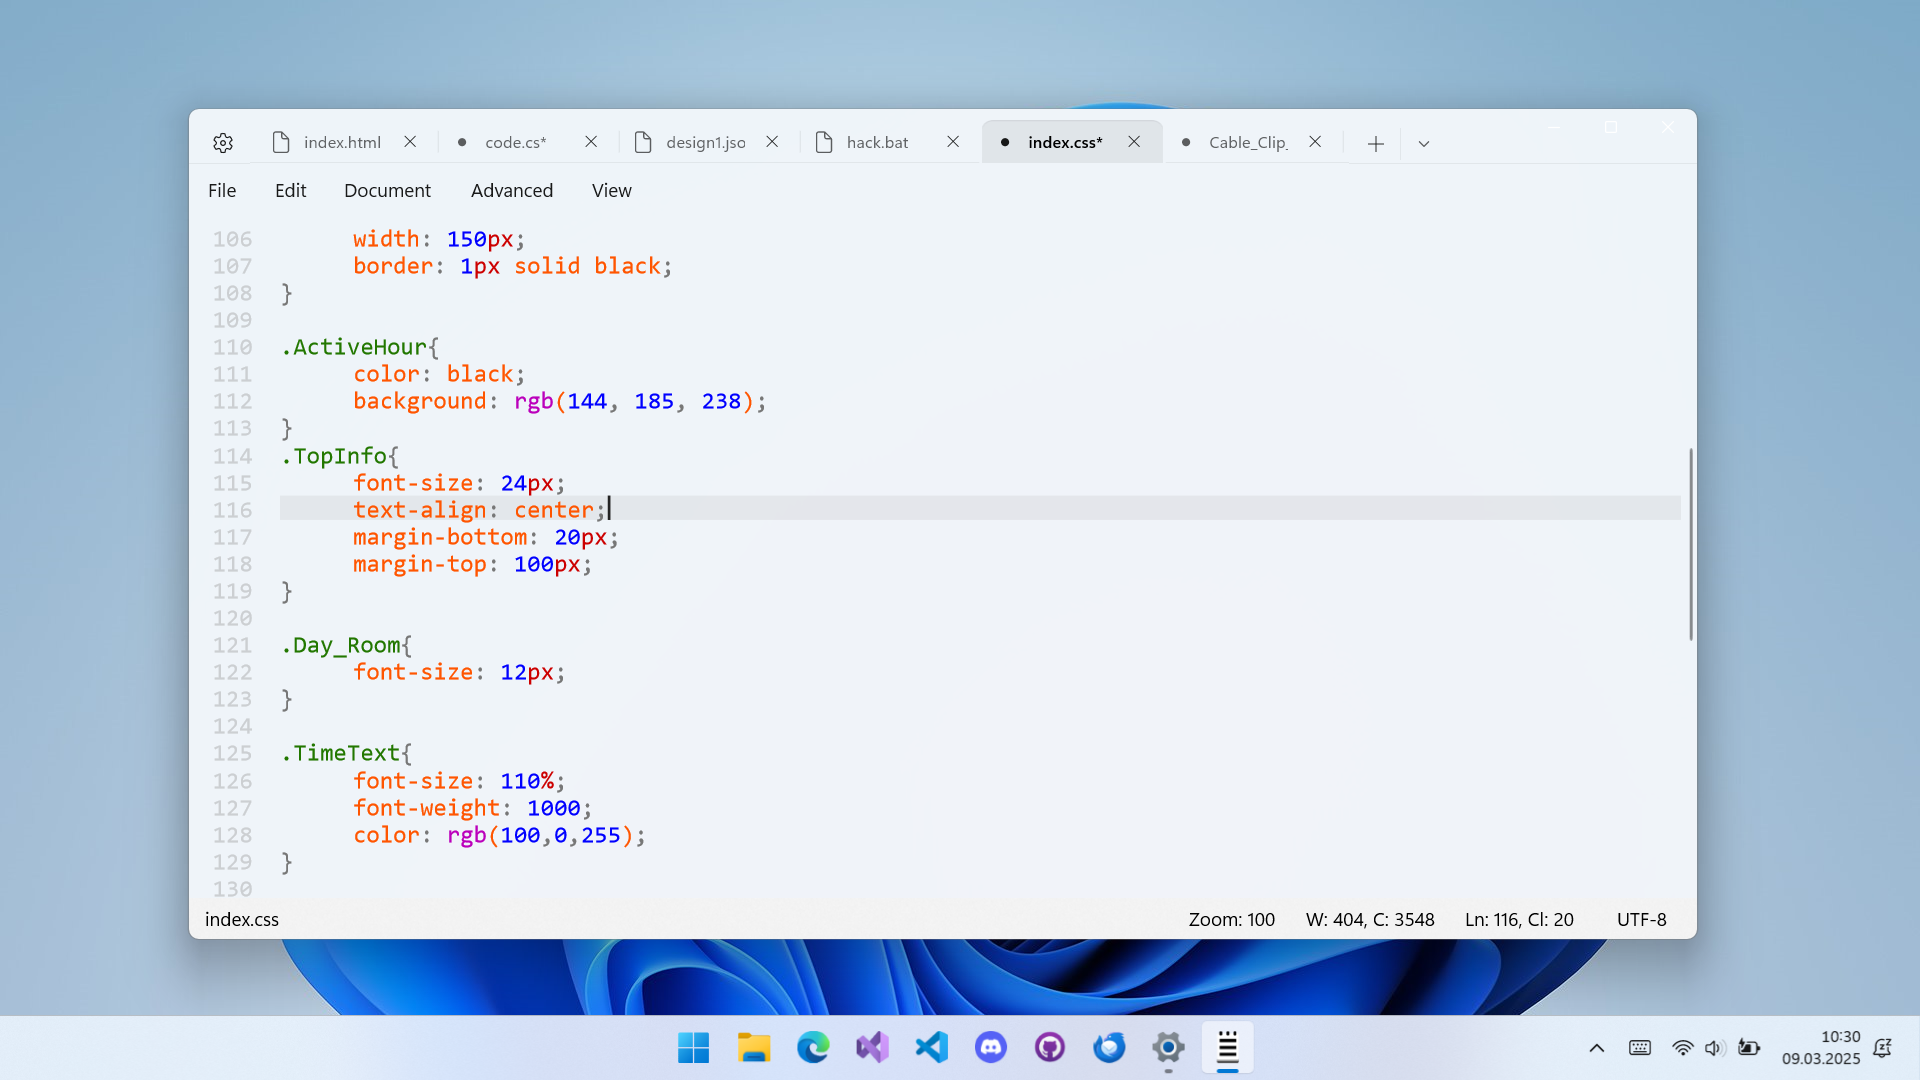Open Settings app from taskbar
This screenshot has width=1920, height=1080.
tap(1168, 1048)
